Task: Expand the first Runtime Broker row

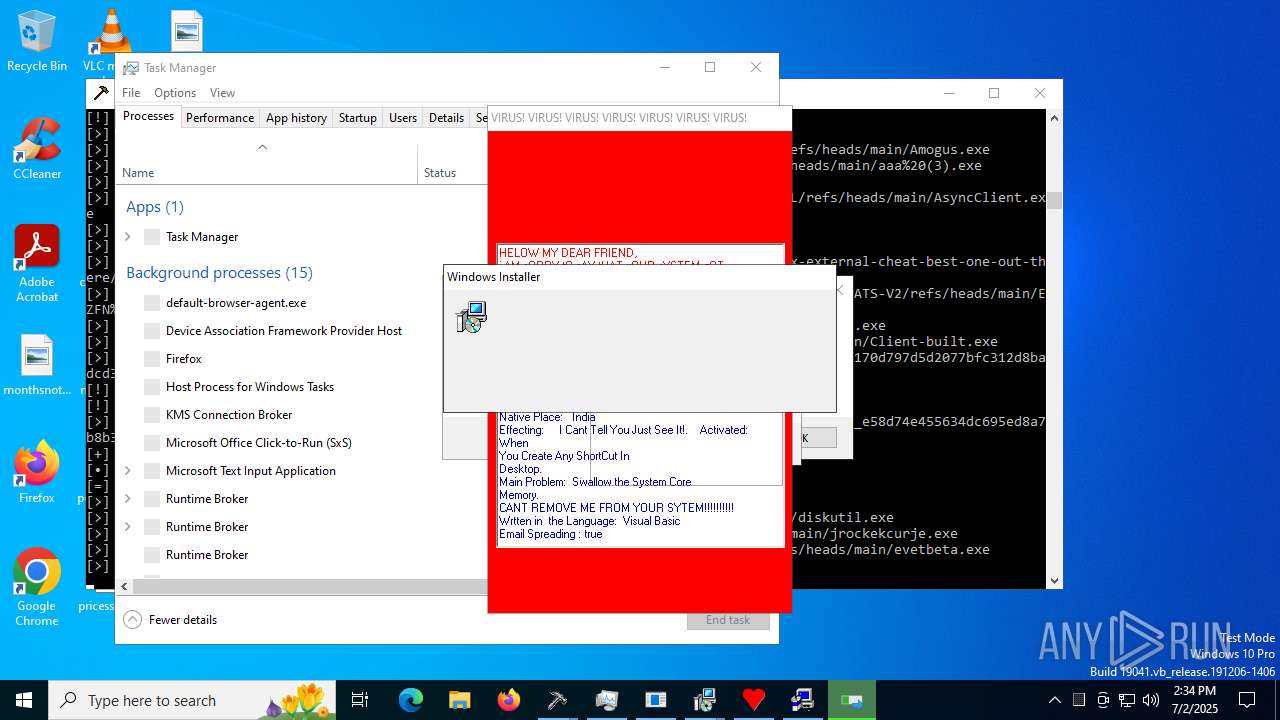Action: 128,499
